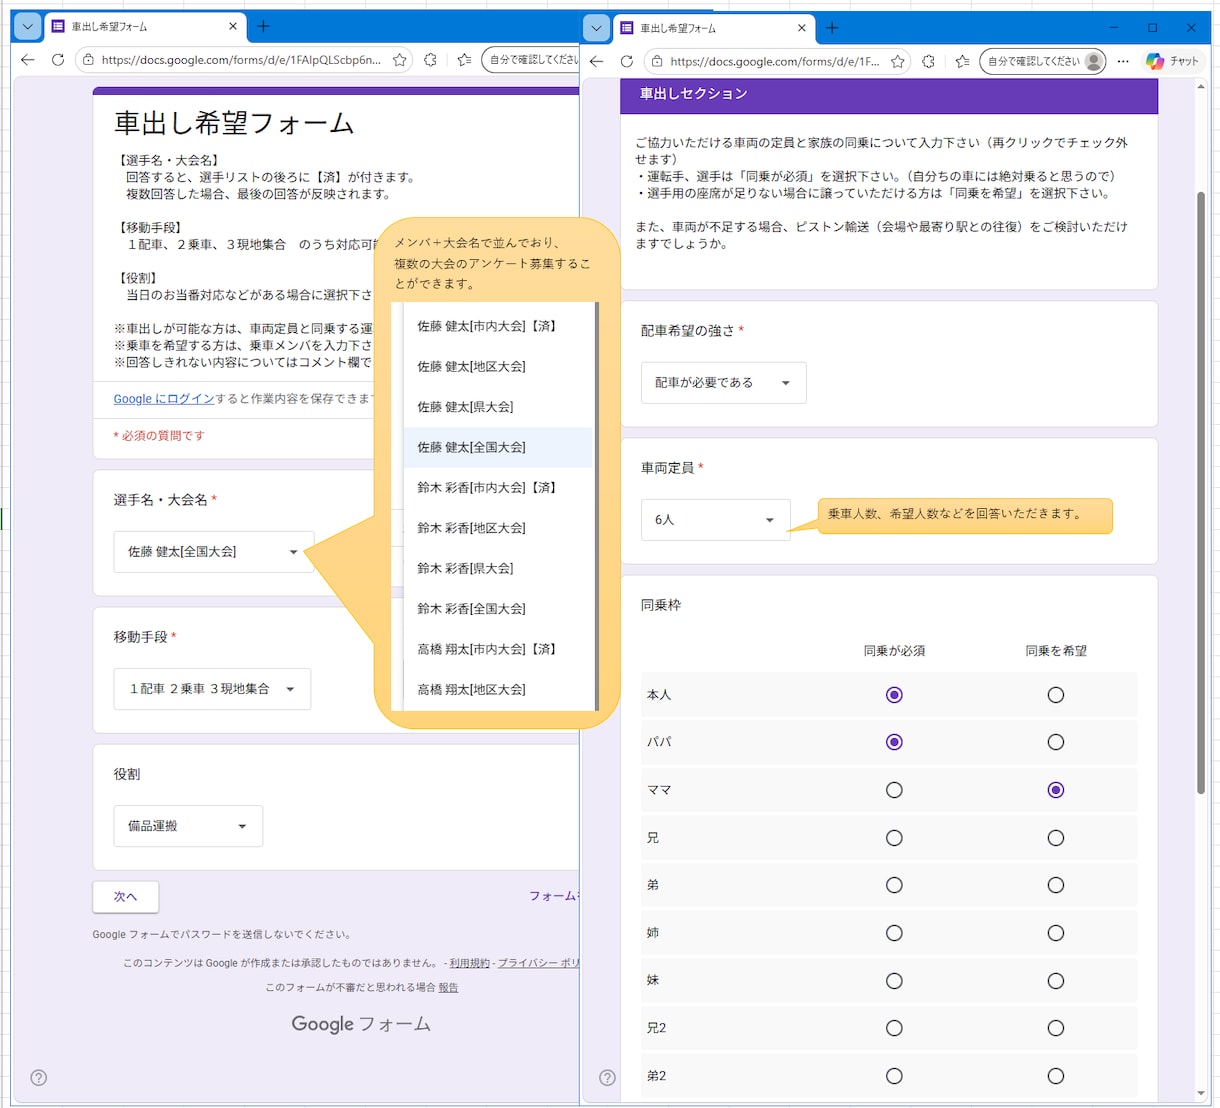Add new tab in left browser window

[264, 27]
